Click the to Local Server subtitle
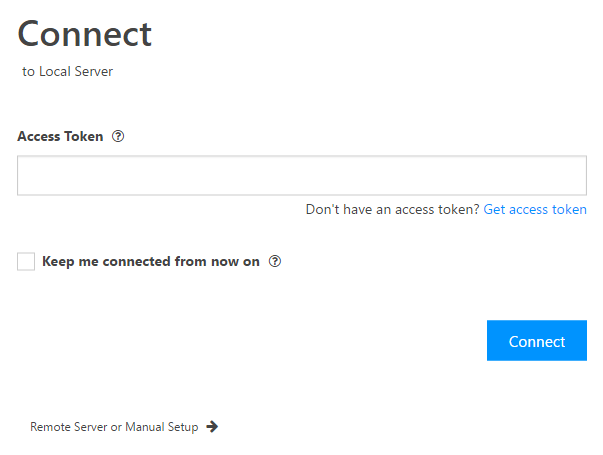The width and height of the screenshot is (603, 455). click(x=67, y=72)
